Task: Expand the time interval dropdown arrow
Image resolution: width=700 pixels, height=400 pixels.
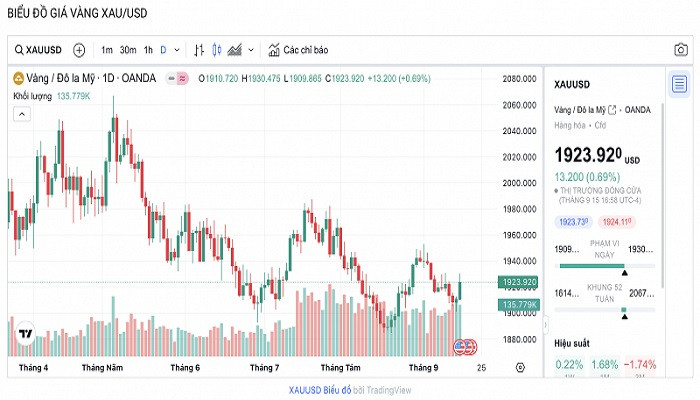Action: (177, 50)
